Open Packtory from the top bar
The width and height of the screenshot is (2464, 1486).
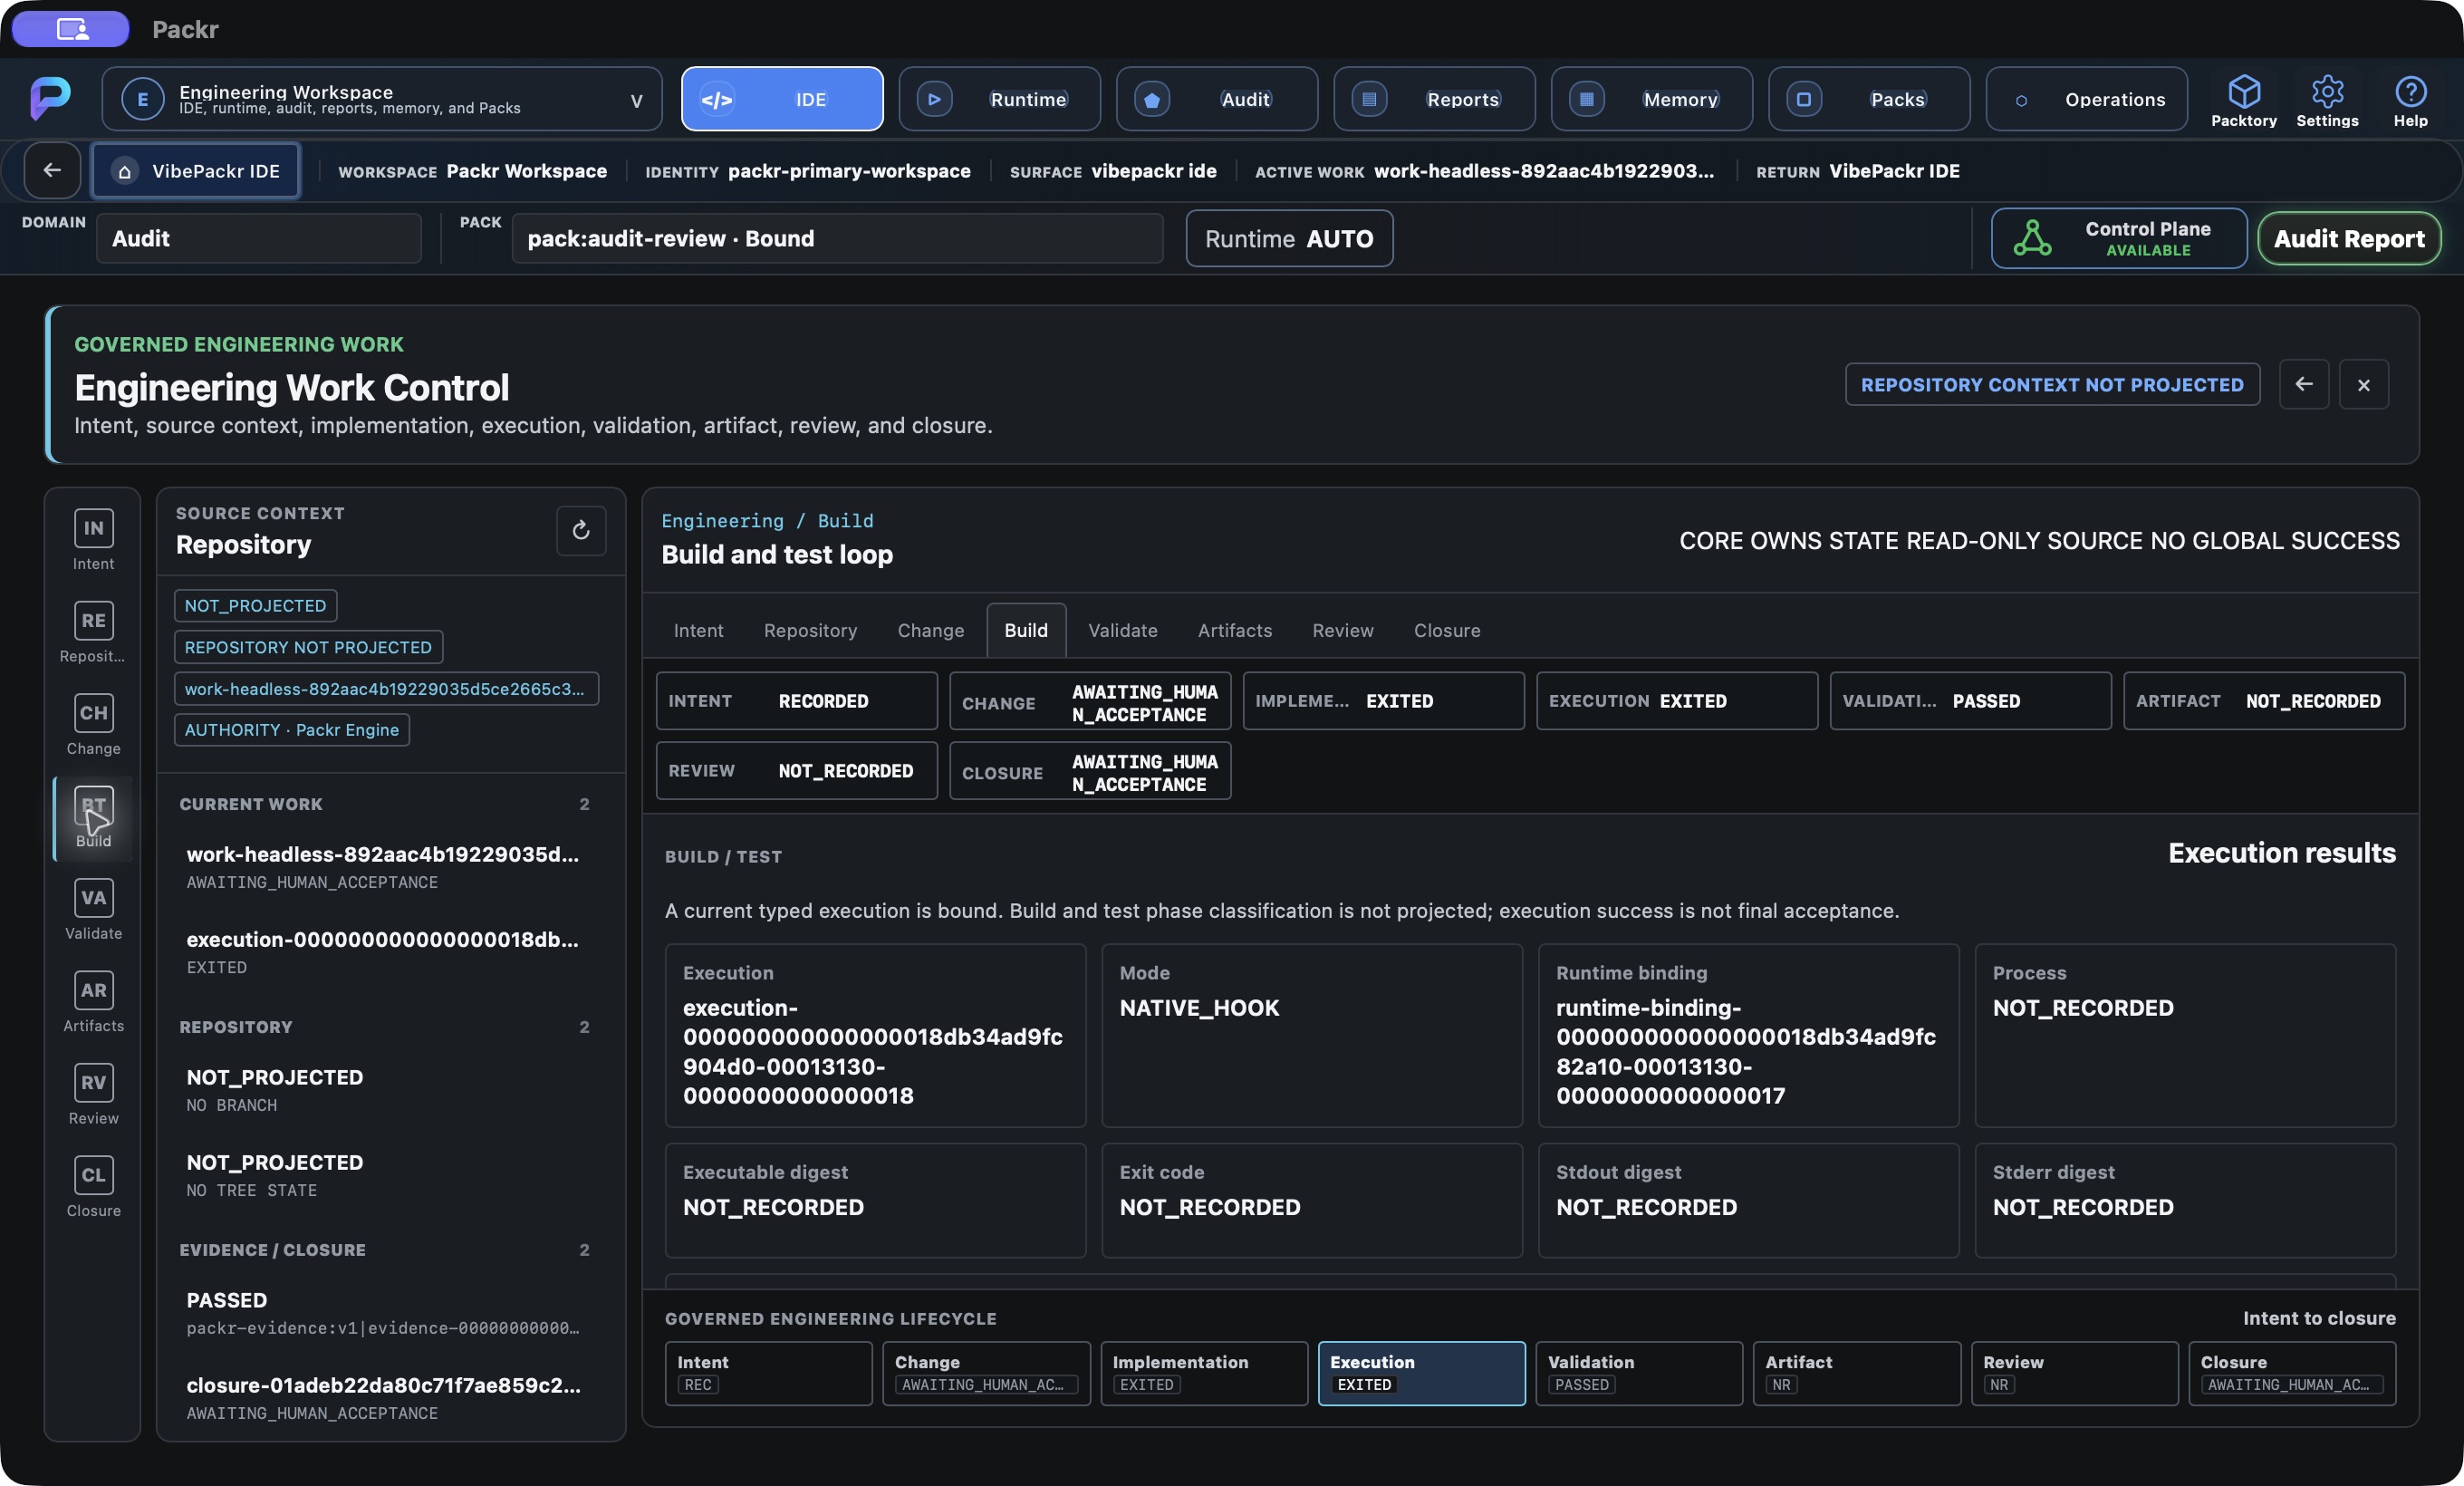[2243, 100]
